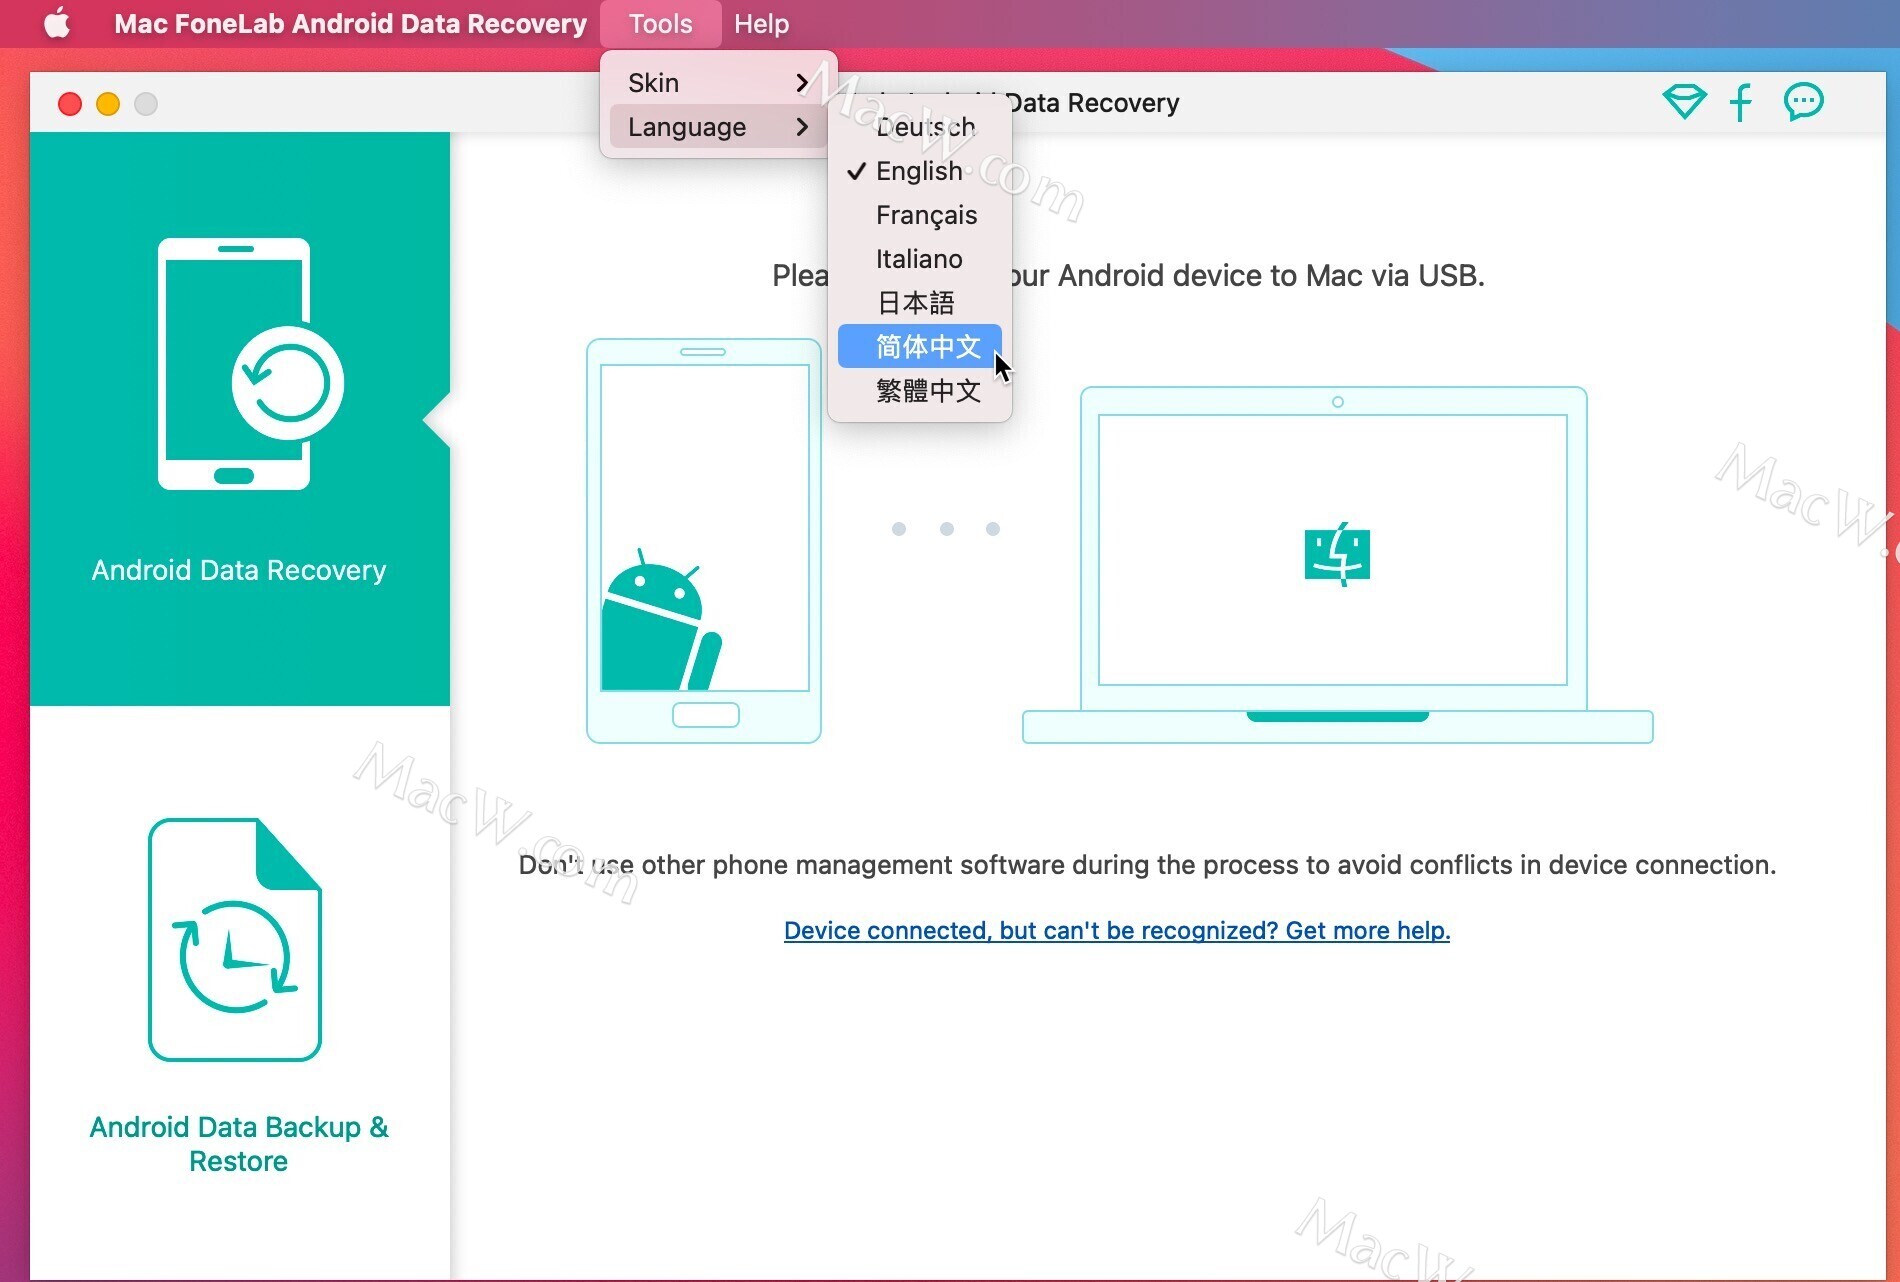The width and height of the screenshot is (1900, 1282).
Task: Minimize the window with yellow button
Action: coord(108,104)
